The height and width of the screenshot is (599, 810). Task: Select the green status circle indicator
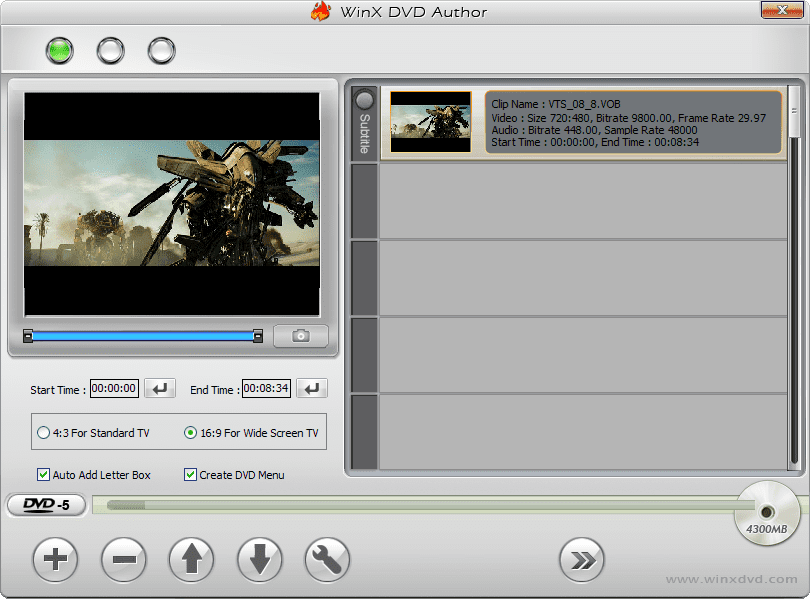point(59,49)
